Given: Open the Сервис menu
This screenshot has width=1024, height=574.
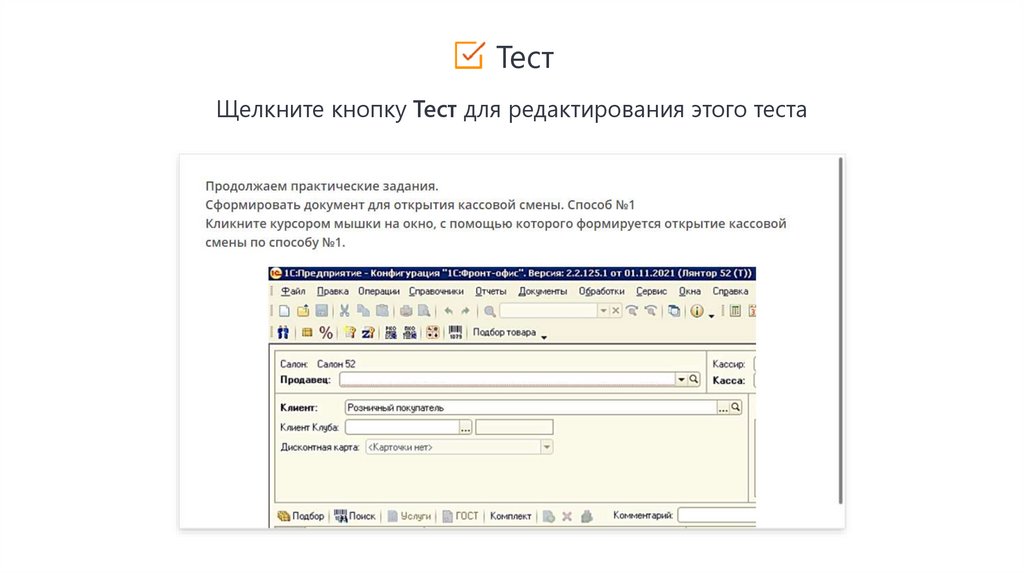Looking at the screenshot, I should pos(651,291).
